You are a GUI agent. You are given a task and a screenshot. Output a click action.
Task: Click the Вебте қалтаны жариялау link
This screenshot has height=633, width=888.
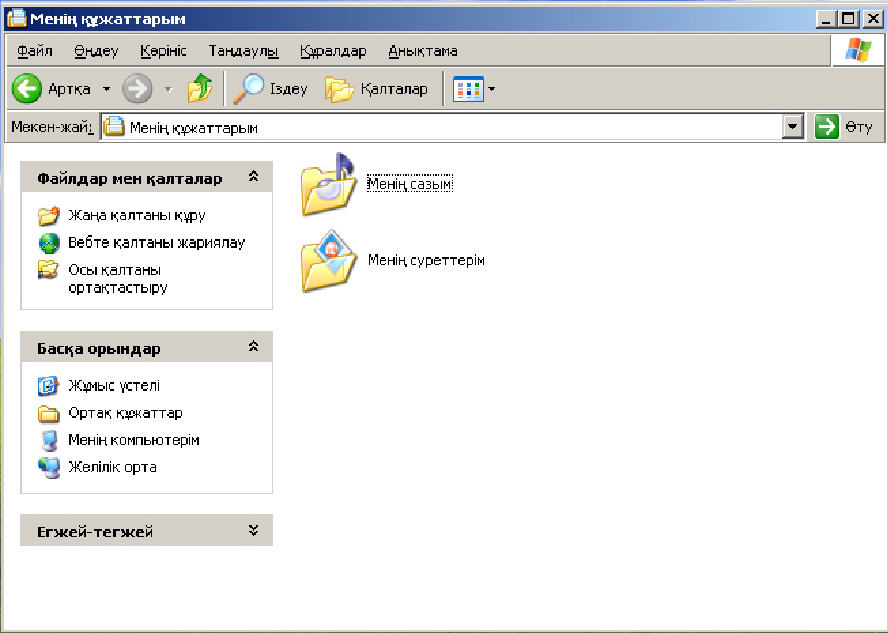tap(157, 243)
